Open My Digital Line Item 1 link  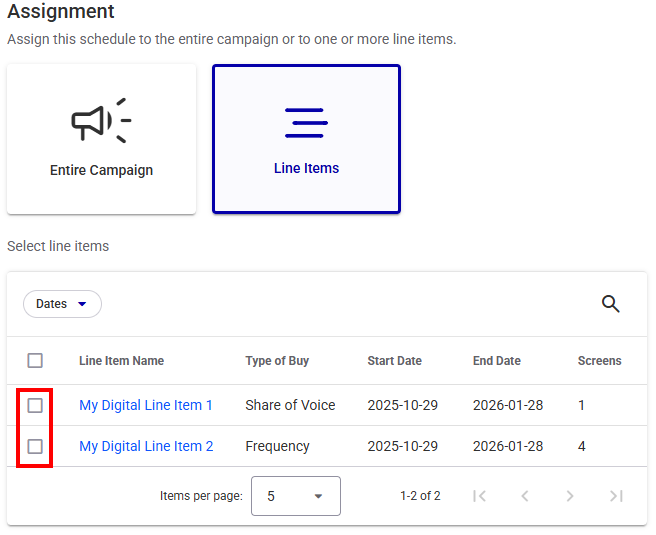[146, 406]
